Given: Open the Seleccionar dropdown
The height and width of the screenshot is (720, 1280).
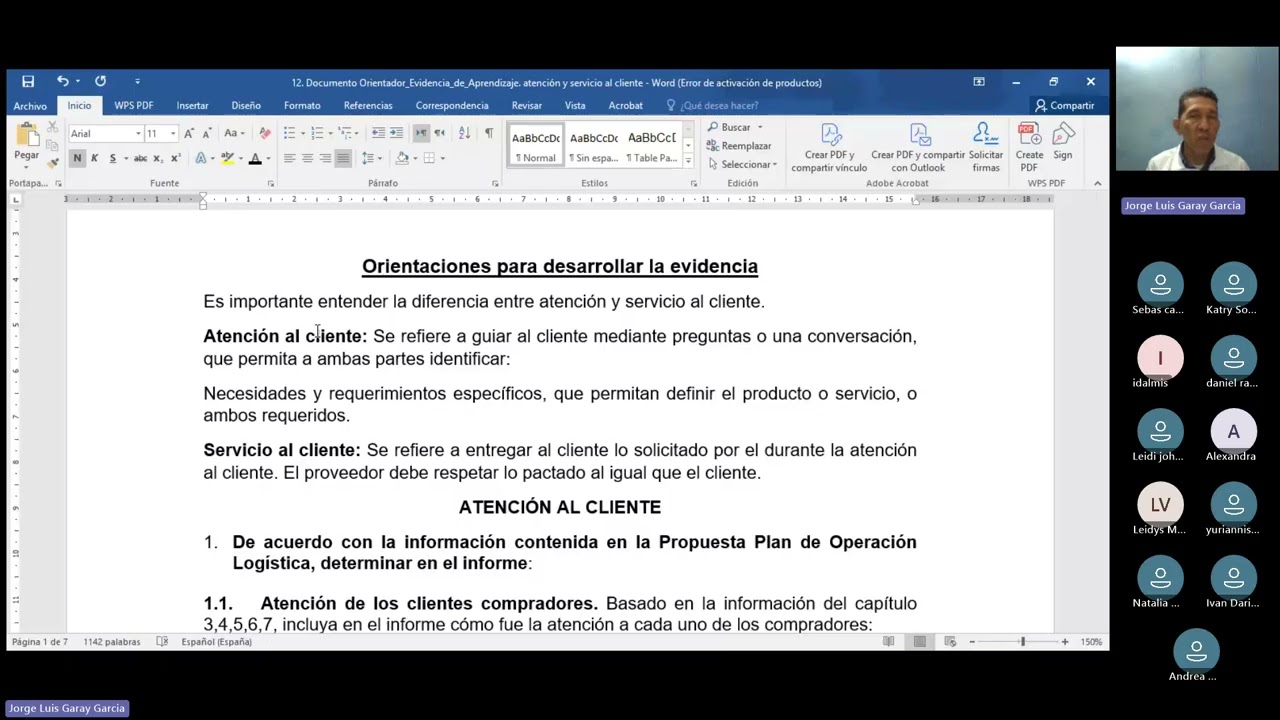Looking at the screenshot, I should pos(742,164).
